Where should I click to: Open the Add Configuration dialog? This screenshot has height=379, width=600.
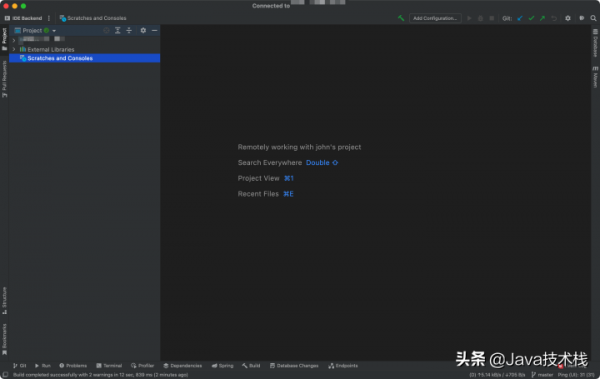tap(435, 18)
